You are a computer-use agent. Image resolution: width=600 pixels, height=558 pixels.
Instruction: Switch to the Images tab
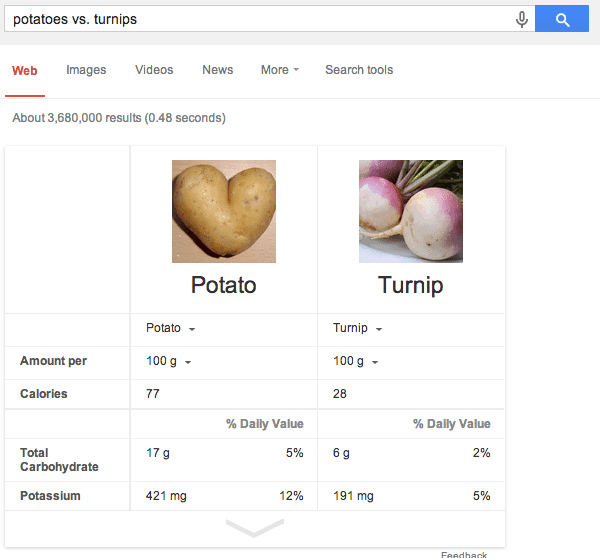point(86,70)
